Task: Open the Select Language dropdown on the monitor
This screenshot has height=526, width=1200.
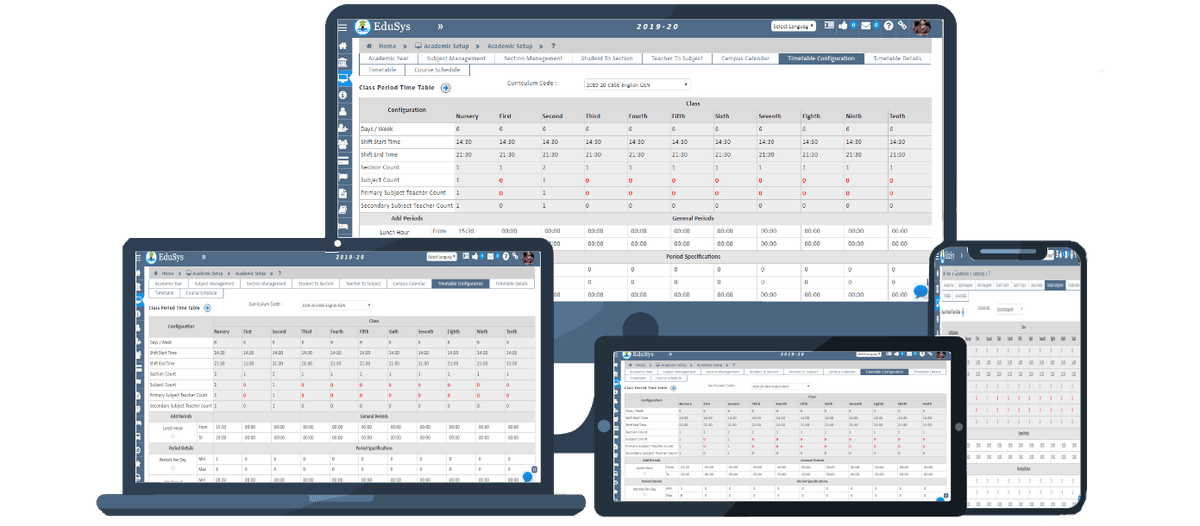Action: pyautogui.click(x=794, y=25)
